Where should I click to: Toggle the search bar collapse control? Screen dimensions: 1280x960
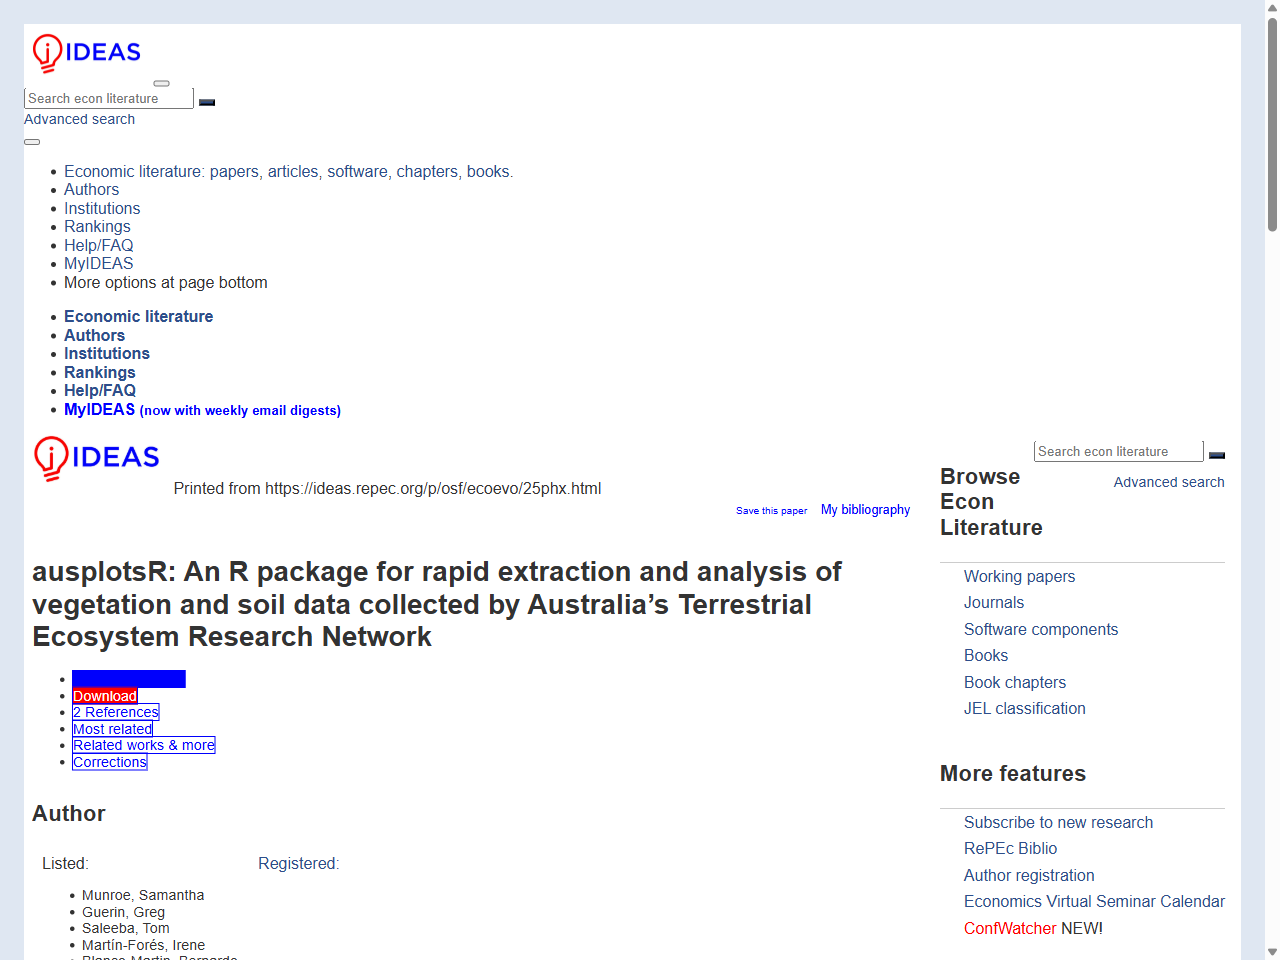click(161, 83)
